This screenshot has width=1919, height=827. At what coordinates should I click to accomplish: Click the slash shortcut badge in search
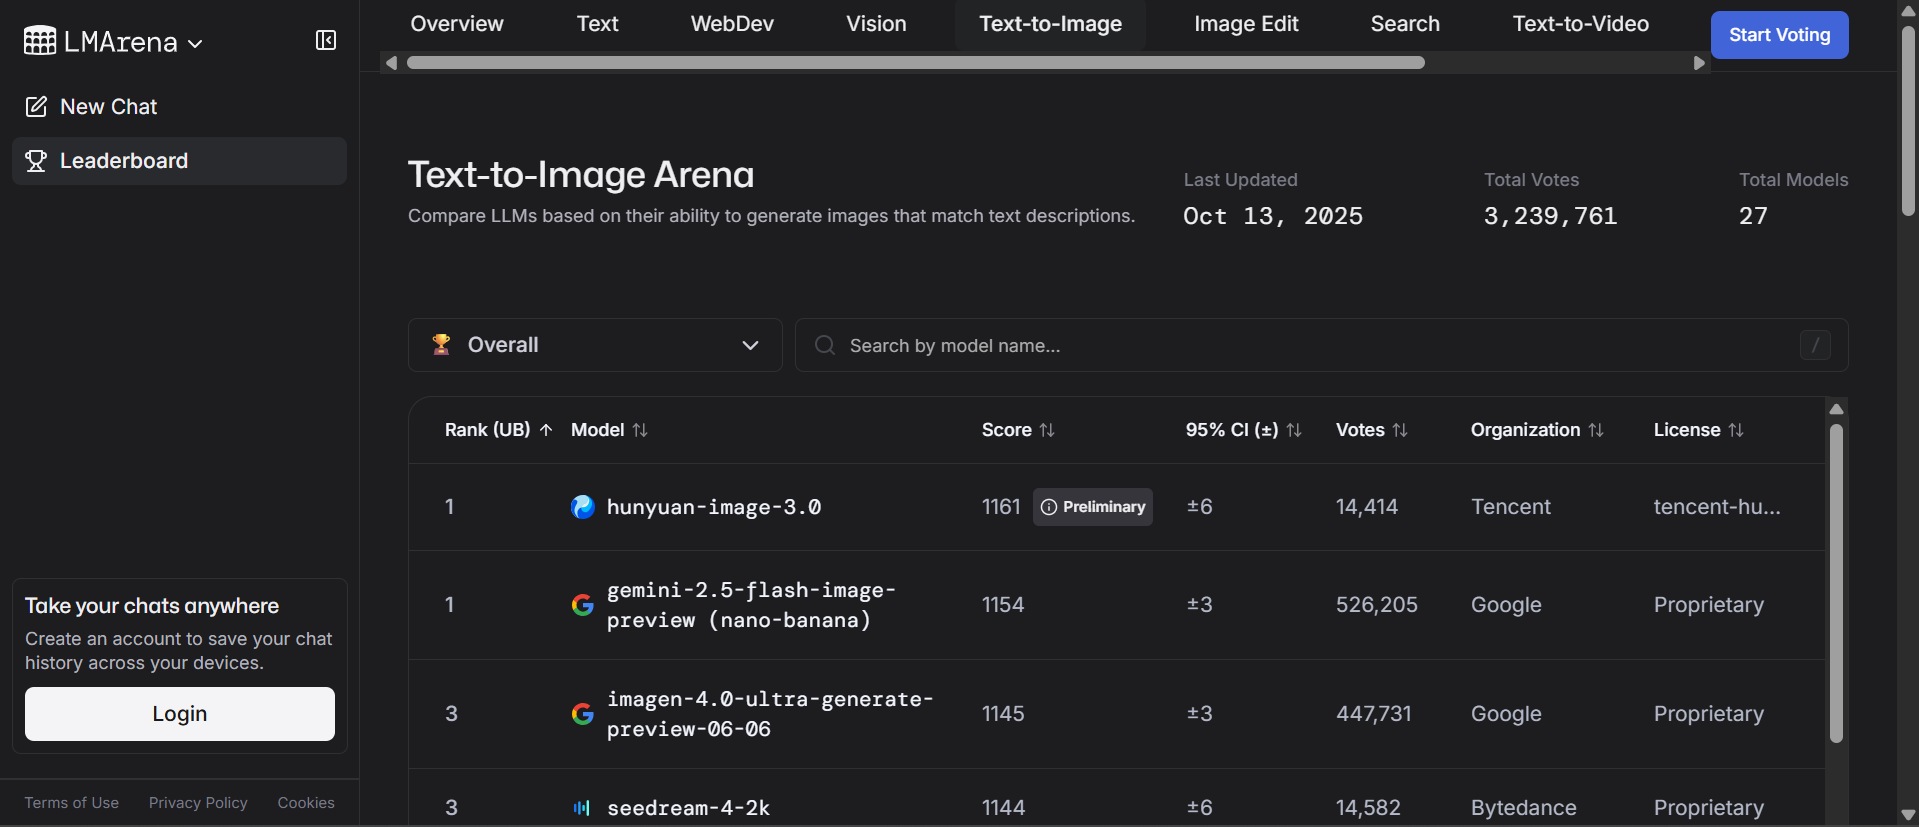click(x=1815, y=345)
